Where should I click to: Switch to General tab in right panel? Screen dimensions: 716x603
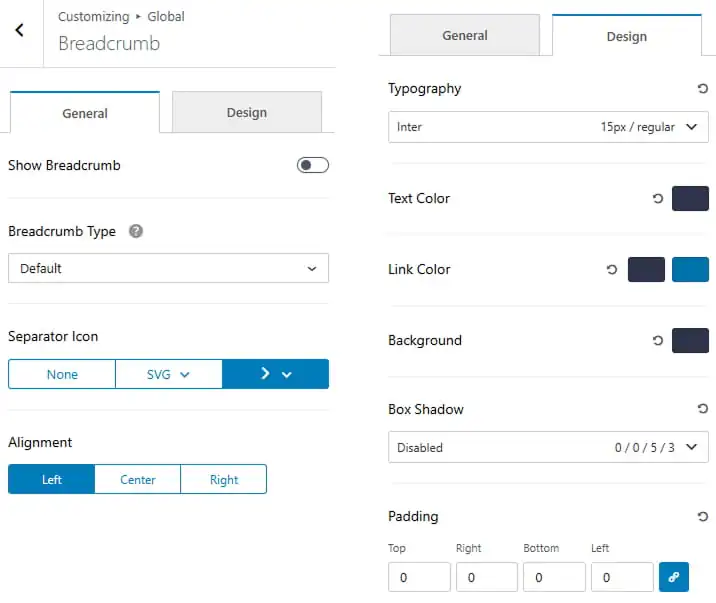coord(465,35)
